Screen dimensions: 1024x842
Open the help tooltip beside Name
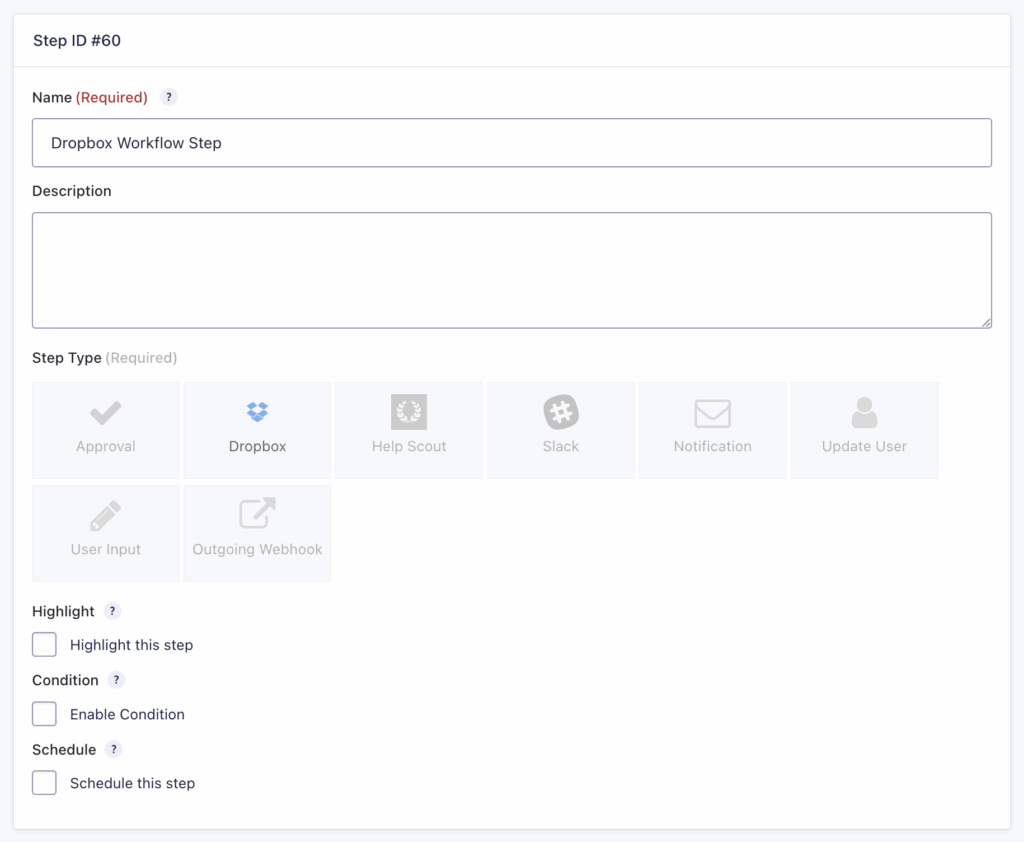coord(168,97)
